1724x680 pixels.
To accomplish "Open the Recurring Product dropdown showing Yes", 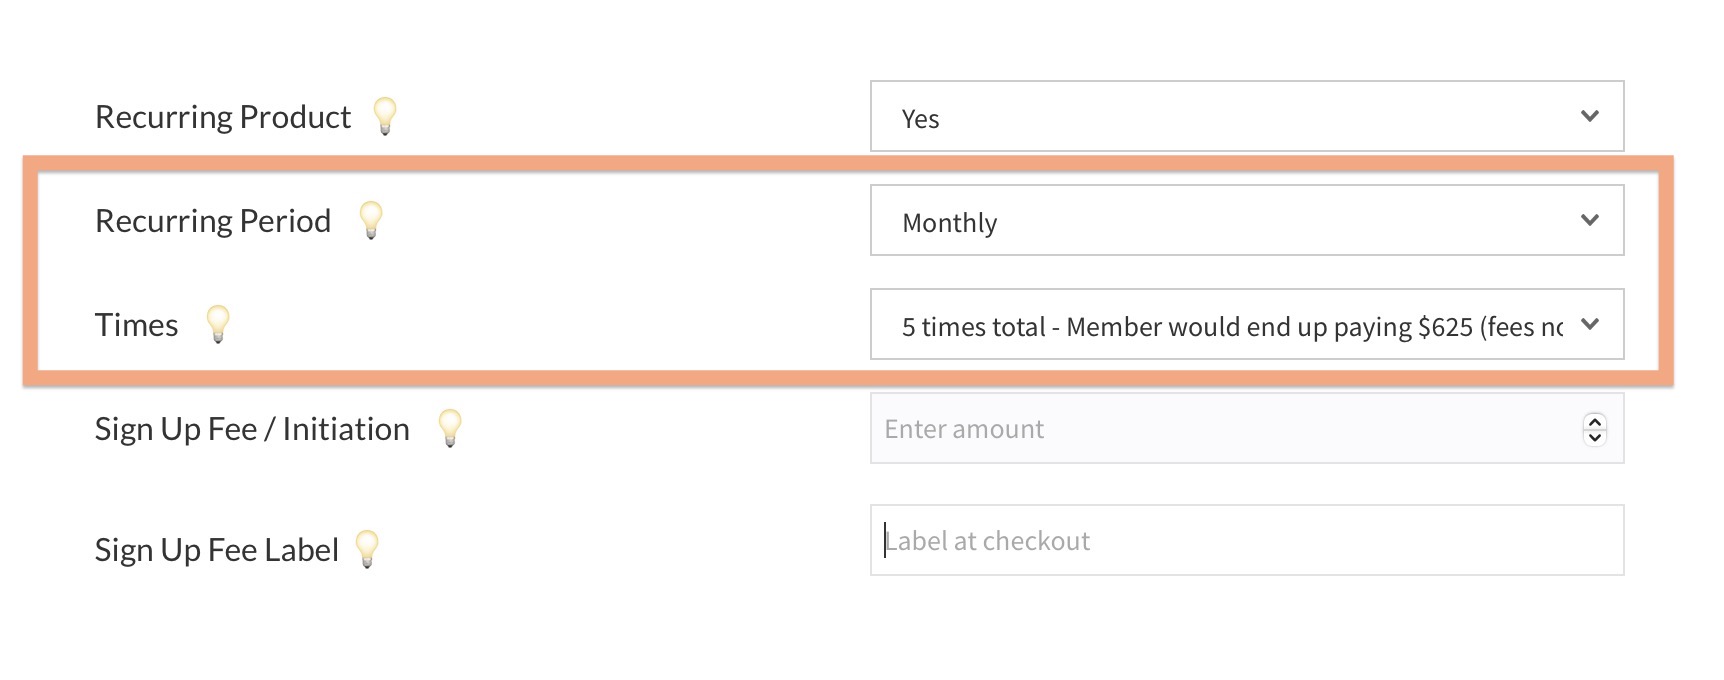I will click(1230, 117).
